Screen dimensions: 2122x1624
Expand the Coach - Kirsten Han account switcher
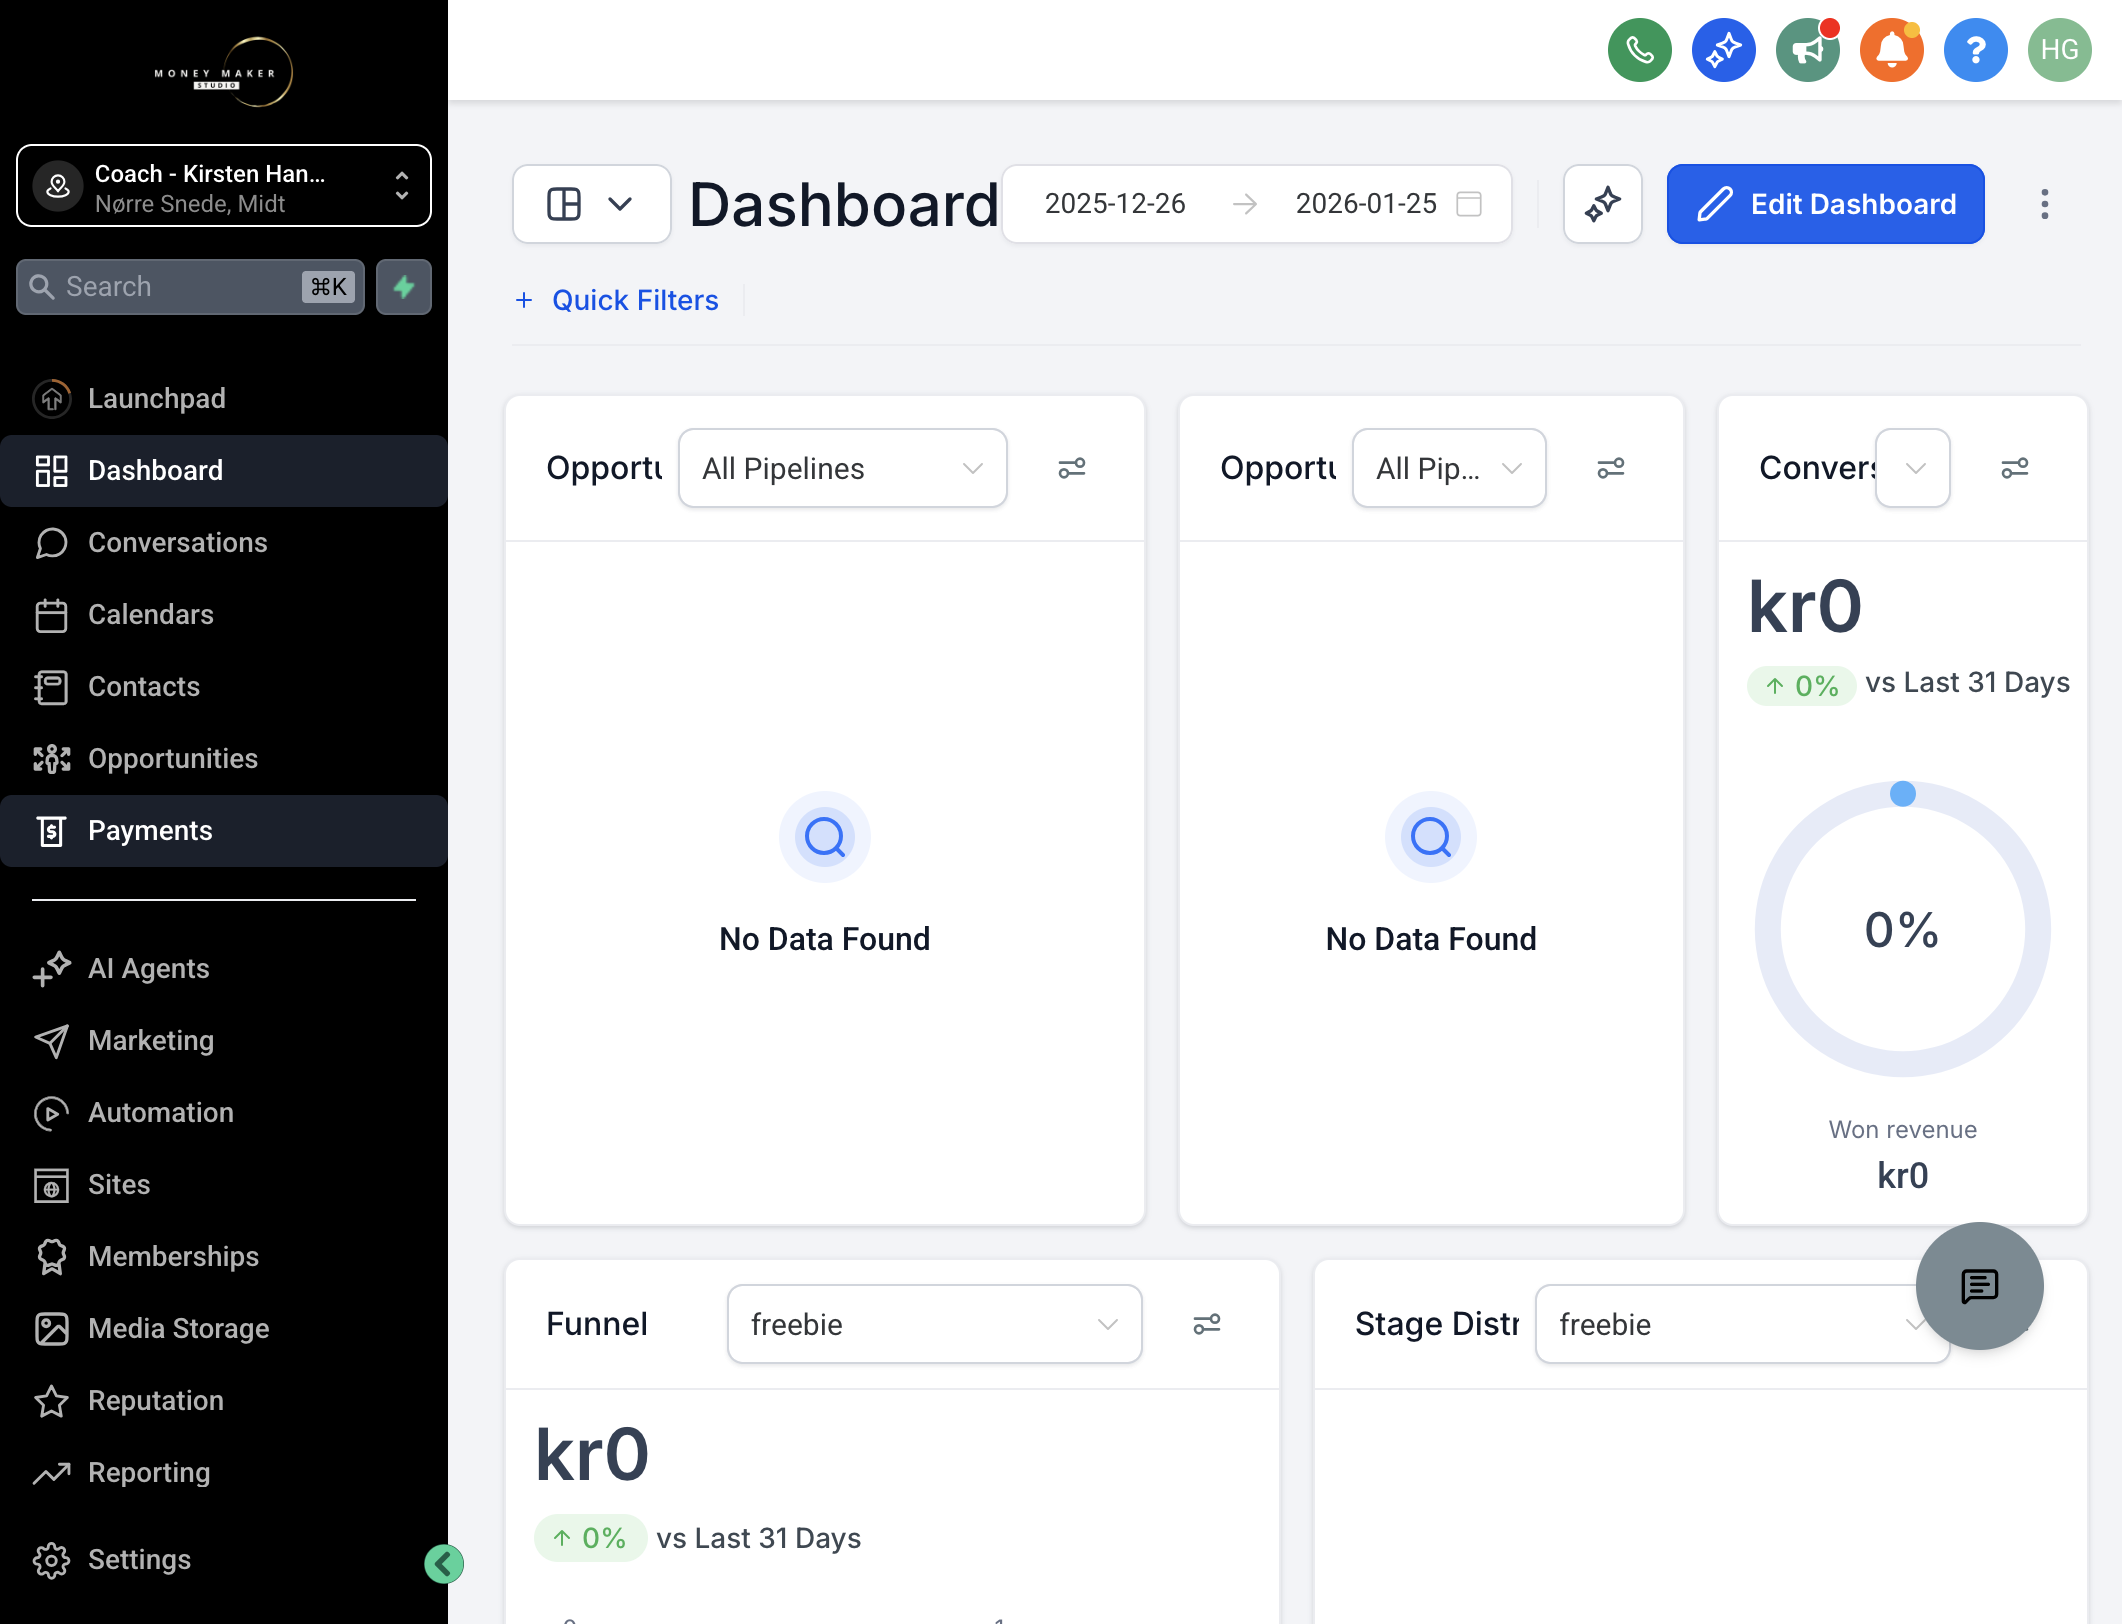[224, 186]
